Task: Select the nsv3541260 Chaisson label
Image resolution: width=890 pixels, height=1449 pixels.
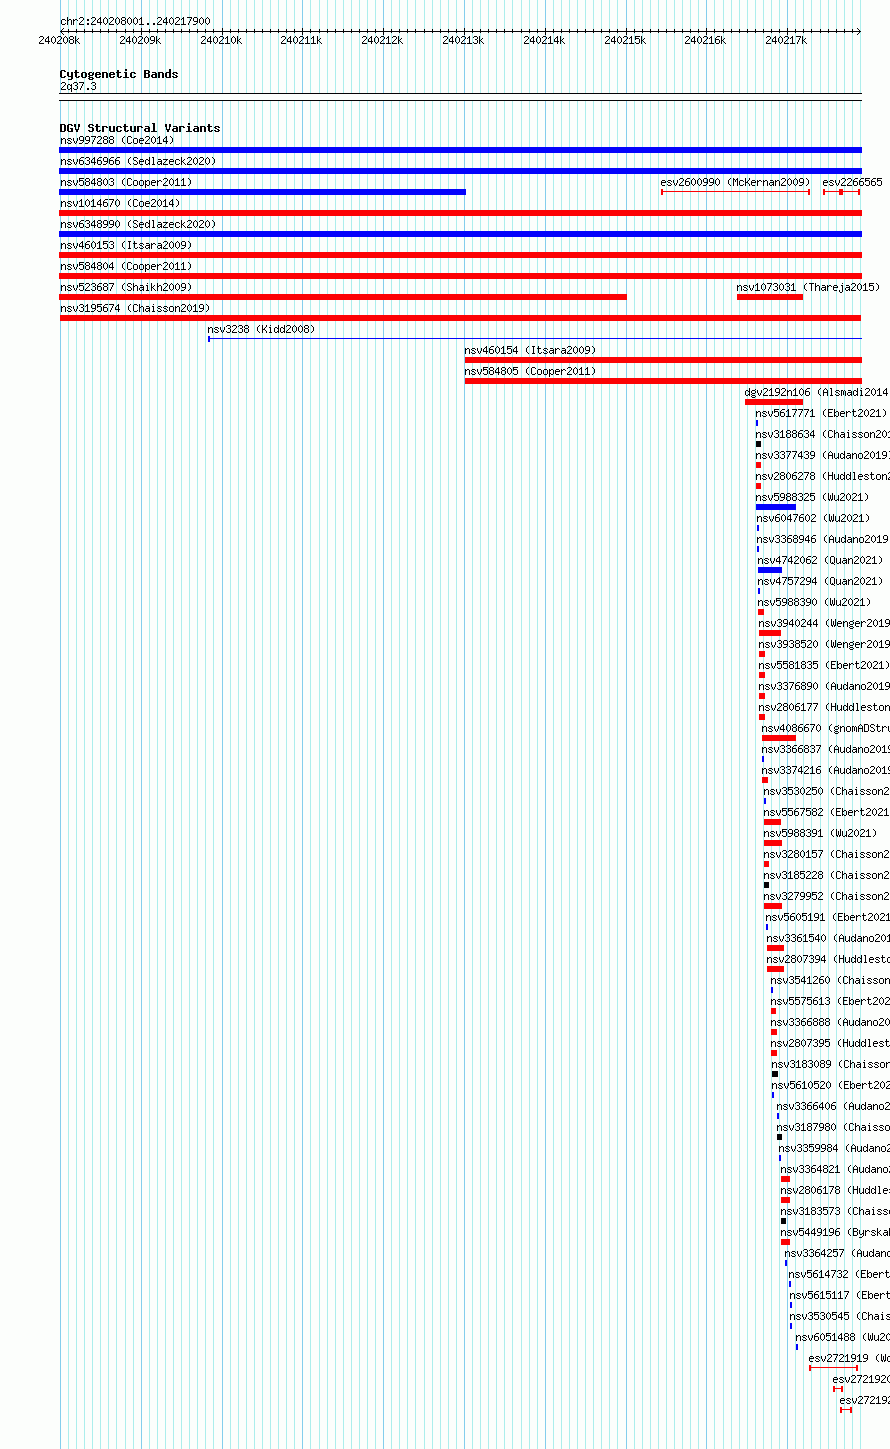Action: point(831,980)
